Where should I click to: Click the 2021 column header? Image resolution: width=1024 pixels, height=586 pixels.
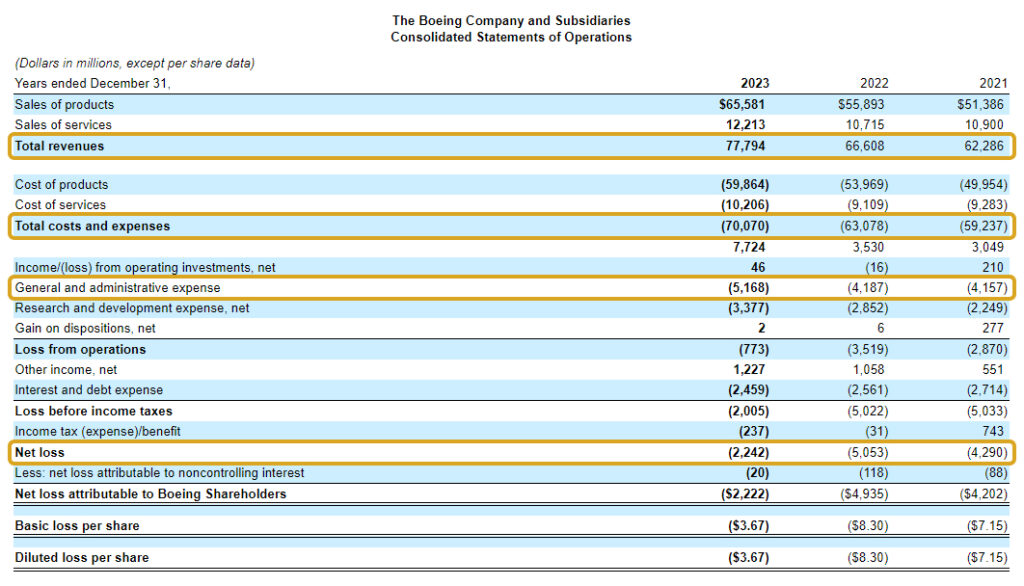(x=993, y=84)
